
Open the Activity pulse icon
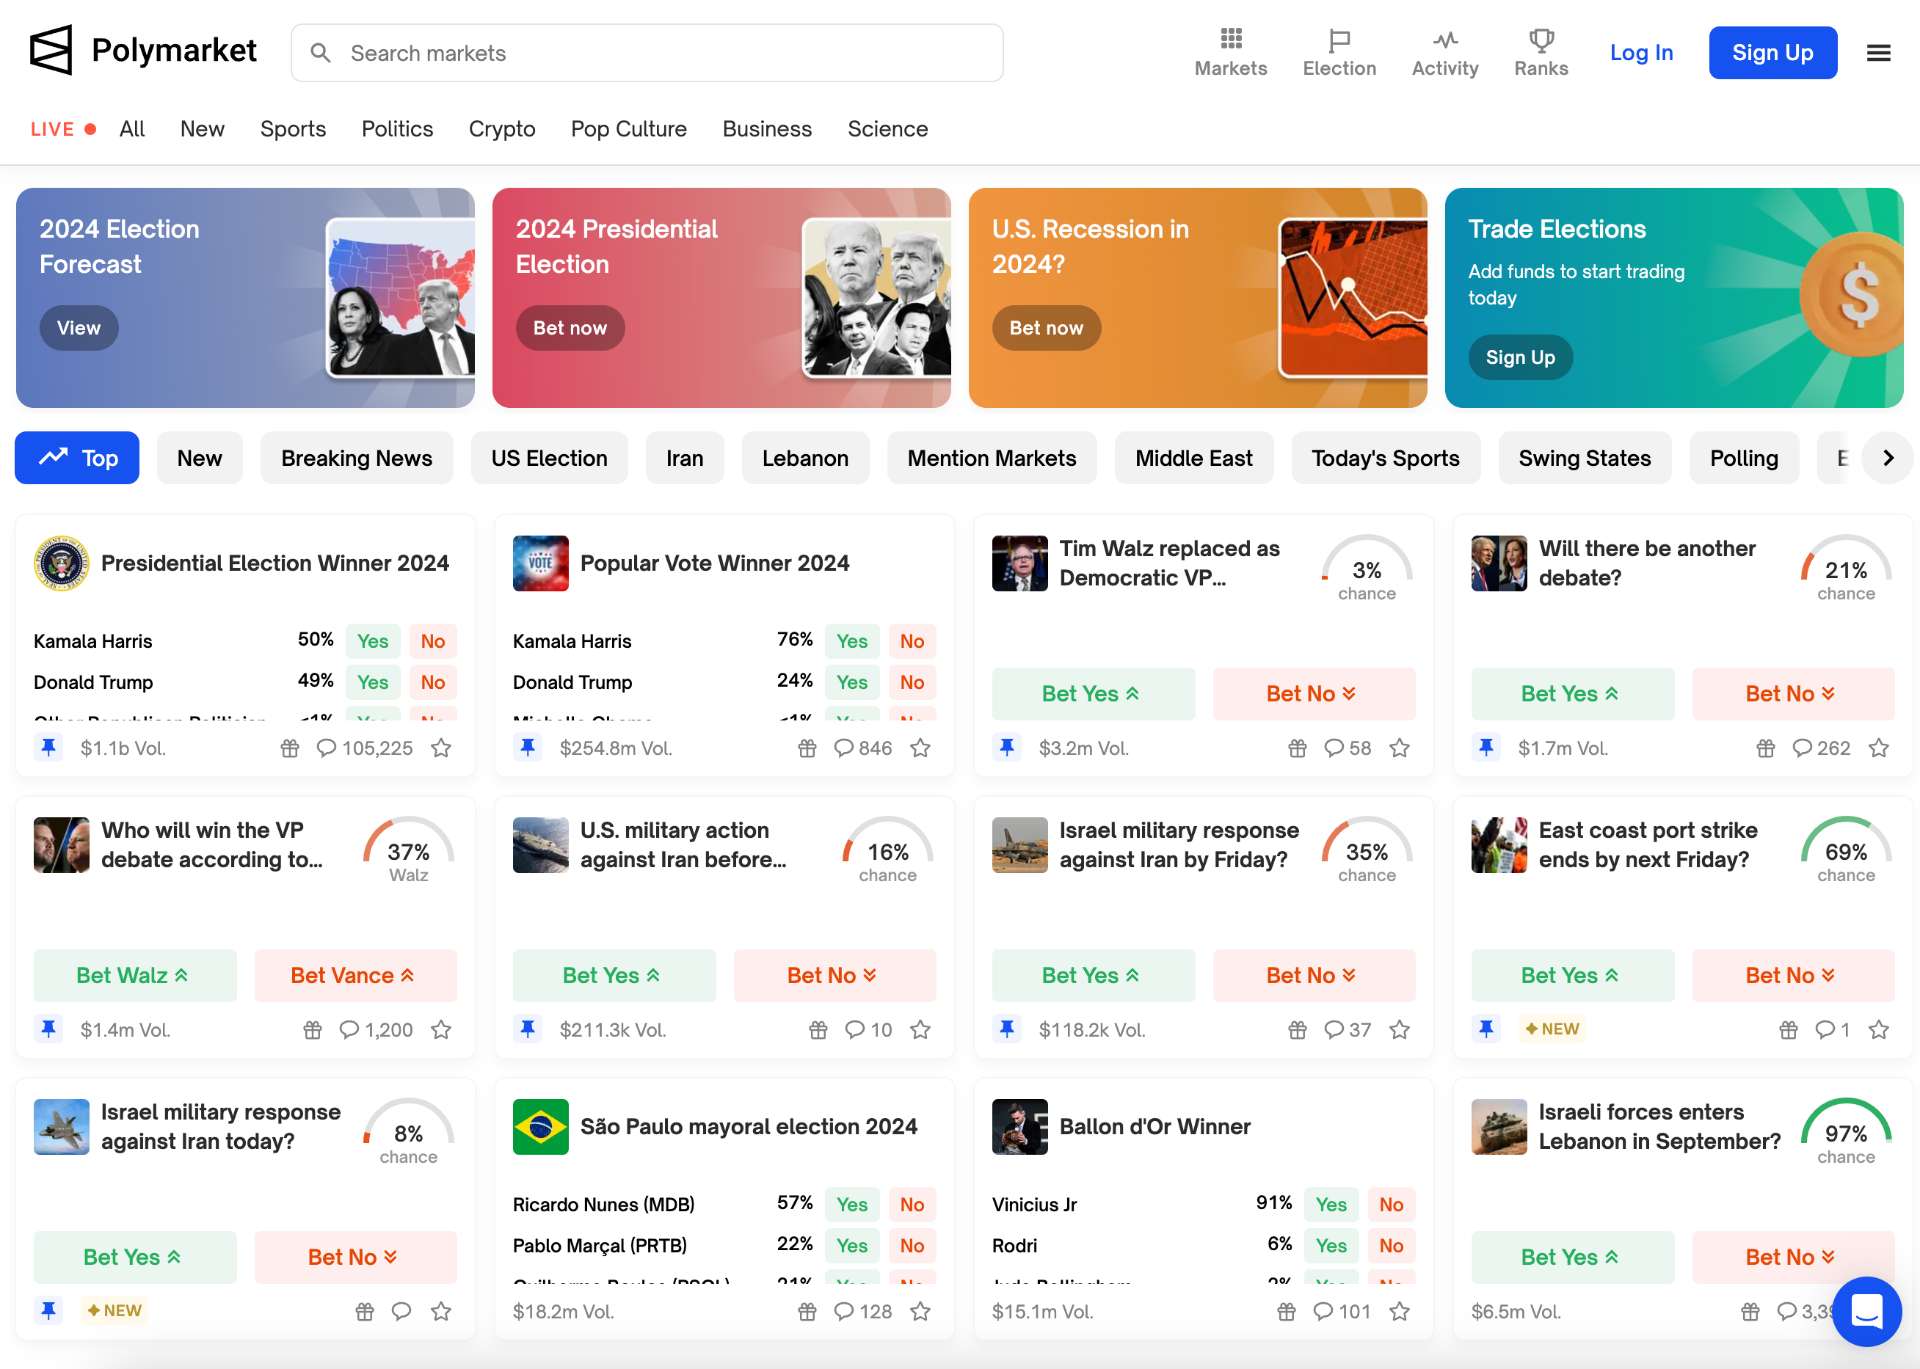(x=1445, y=40)
